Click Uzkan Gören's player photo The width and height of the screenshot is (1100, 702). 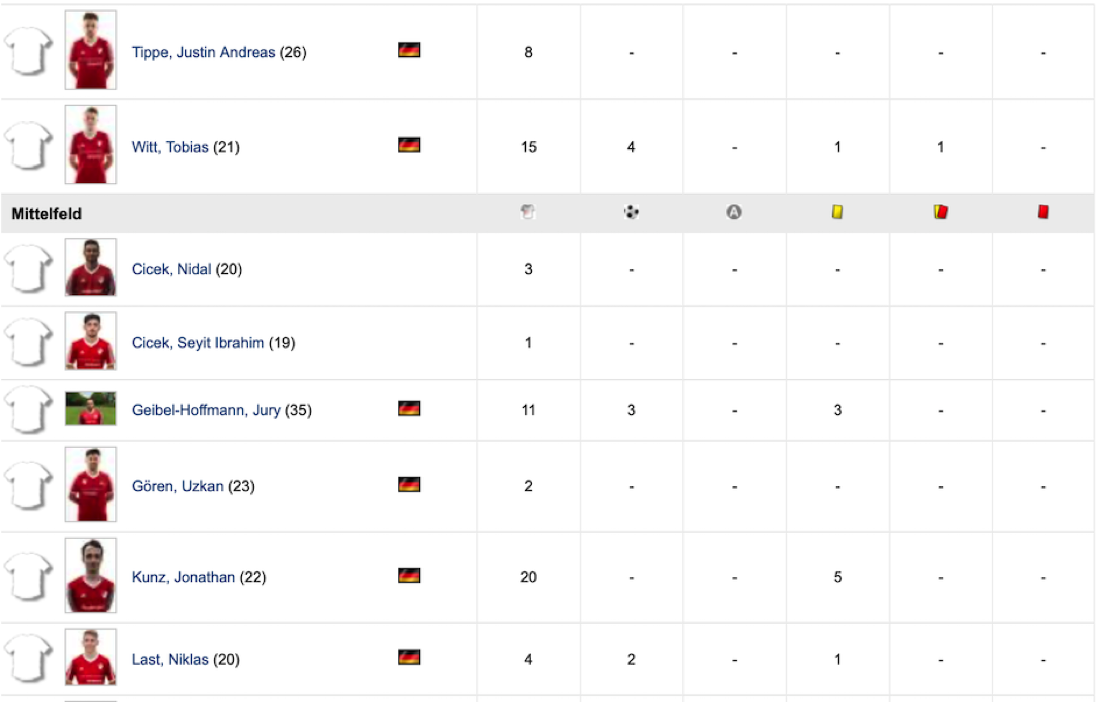coord(91,485)
